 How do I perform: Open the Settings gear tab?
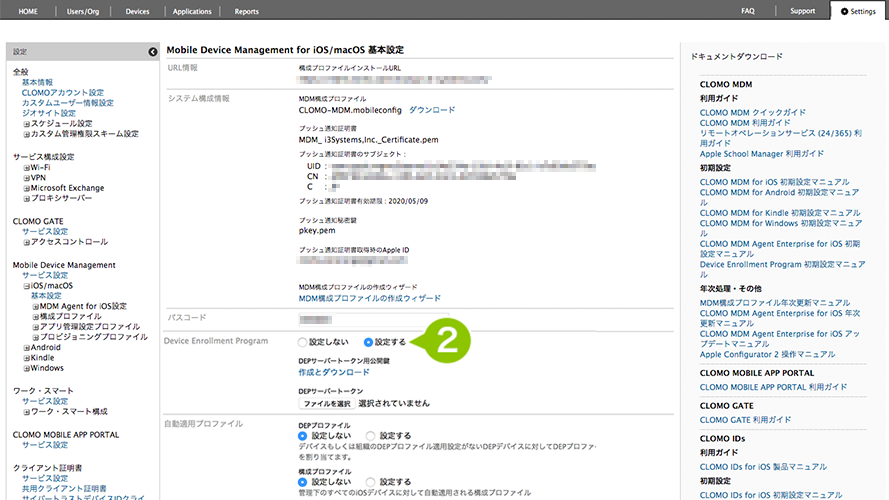[x=858, y=11]
